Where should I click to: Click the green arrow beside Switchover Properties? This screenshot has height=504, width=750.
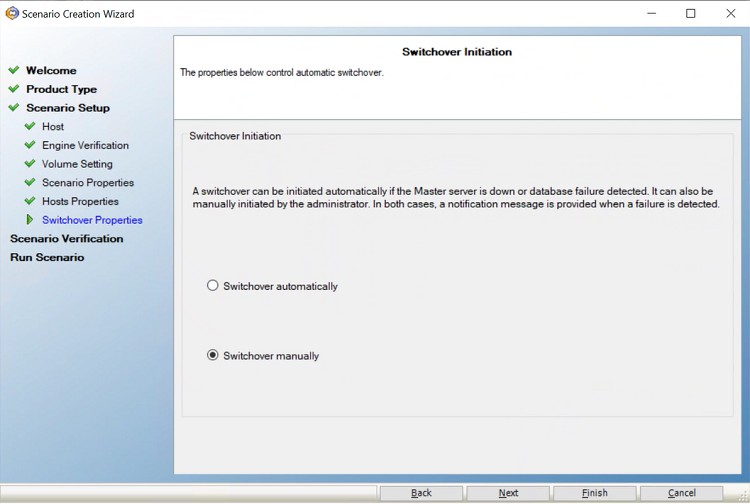coord(30,219)
